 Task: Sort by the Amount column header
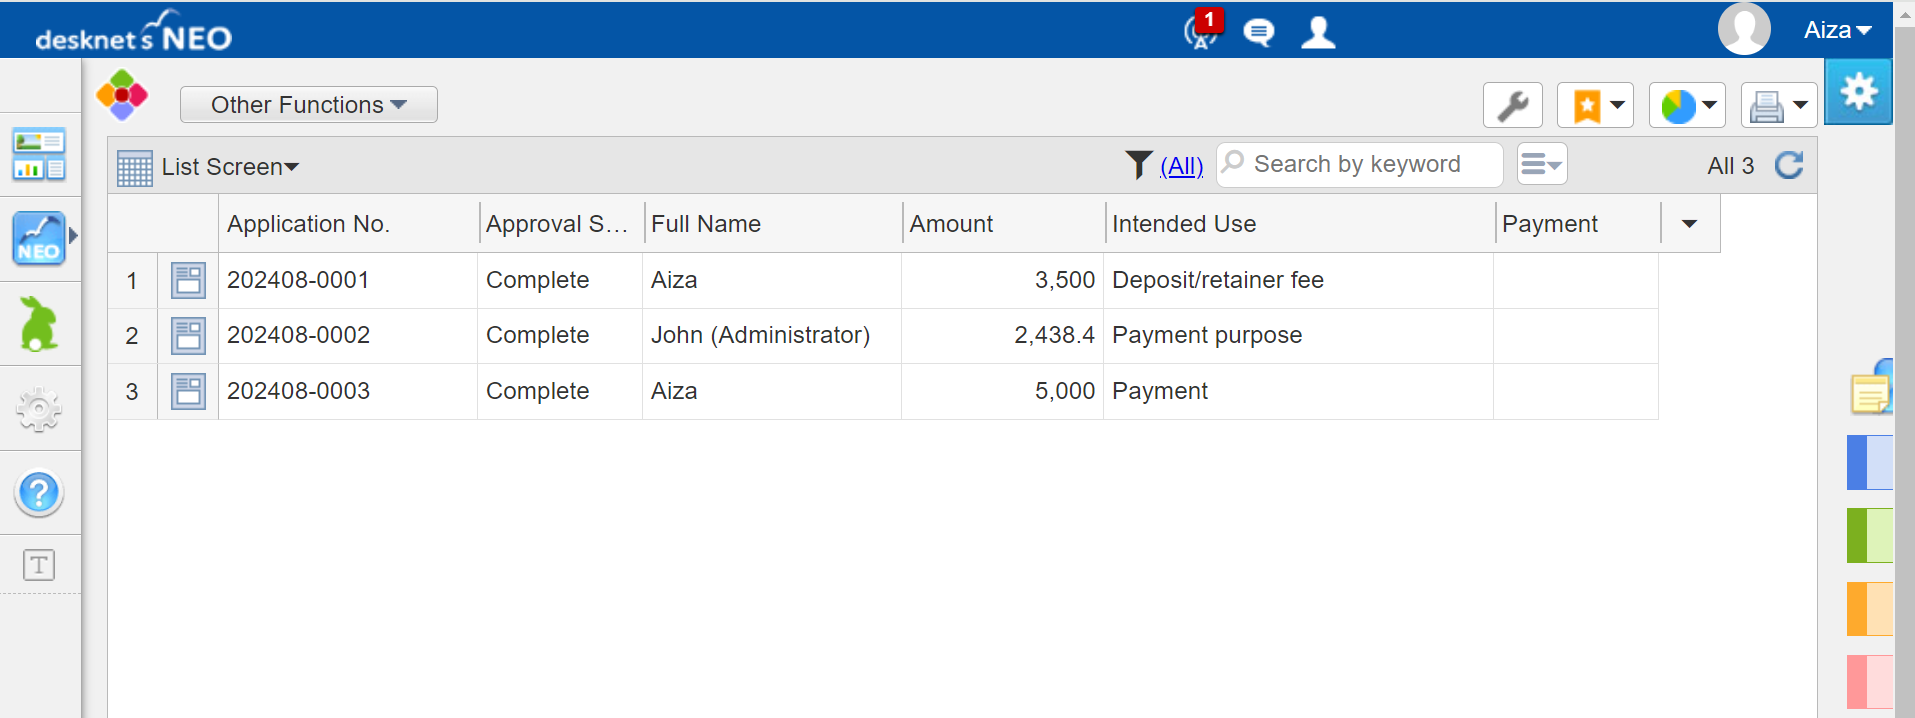951,224
